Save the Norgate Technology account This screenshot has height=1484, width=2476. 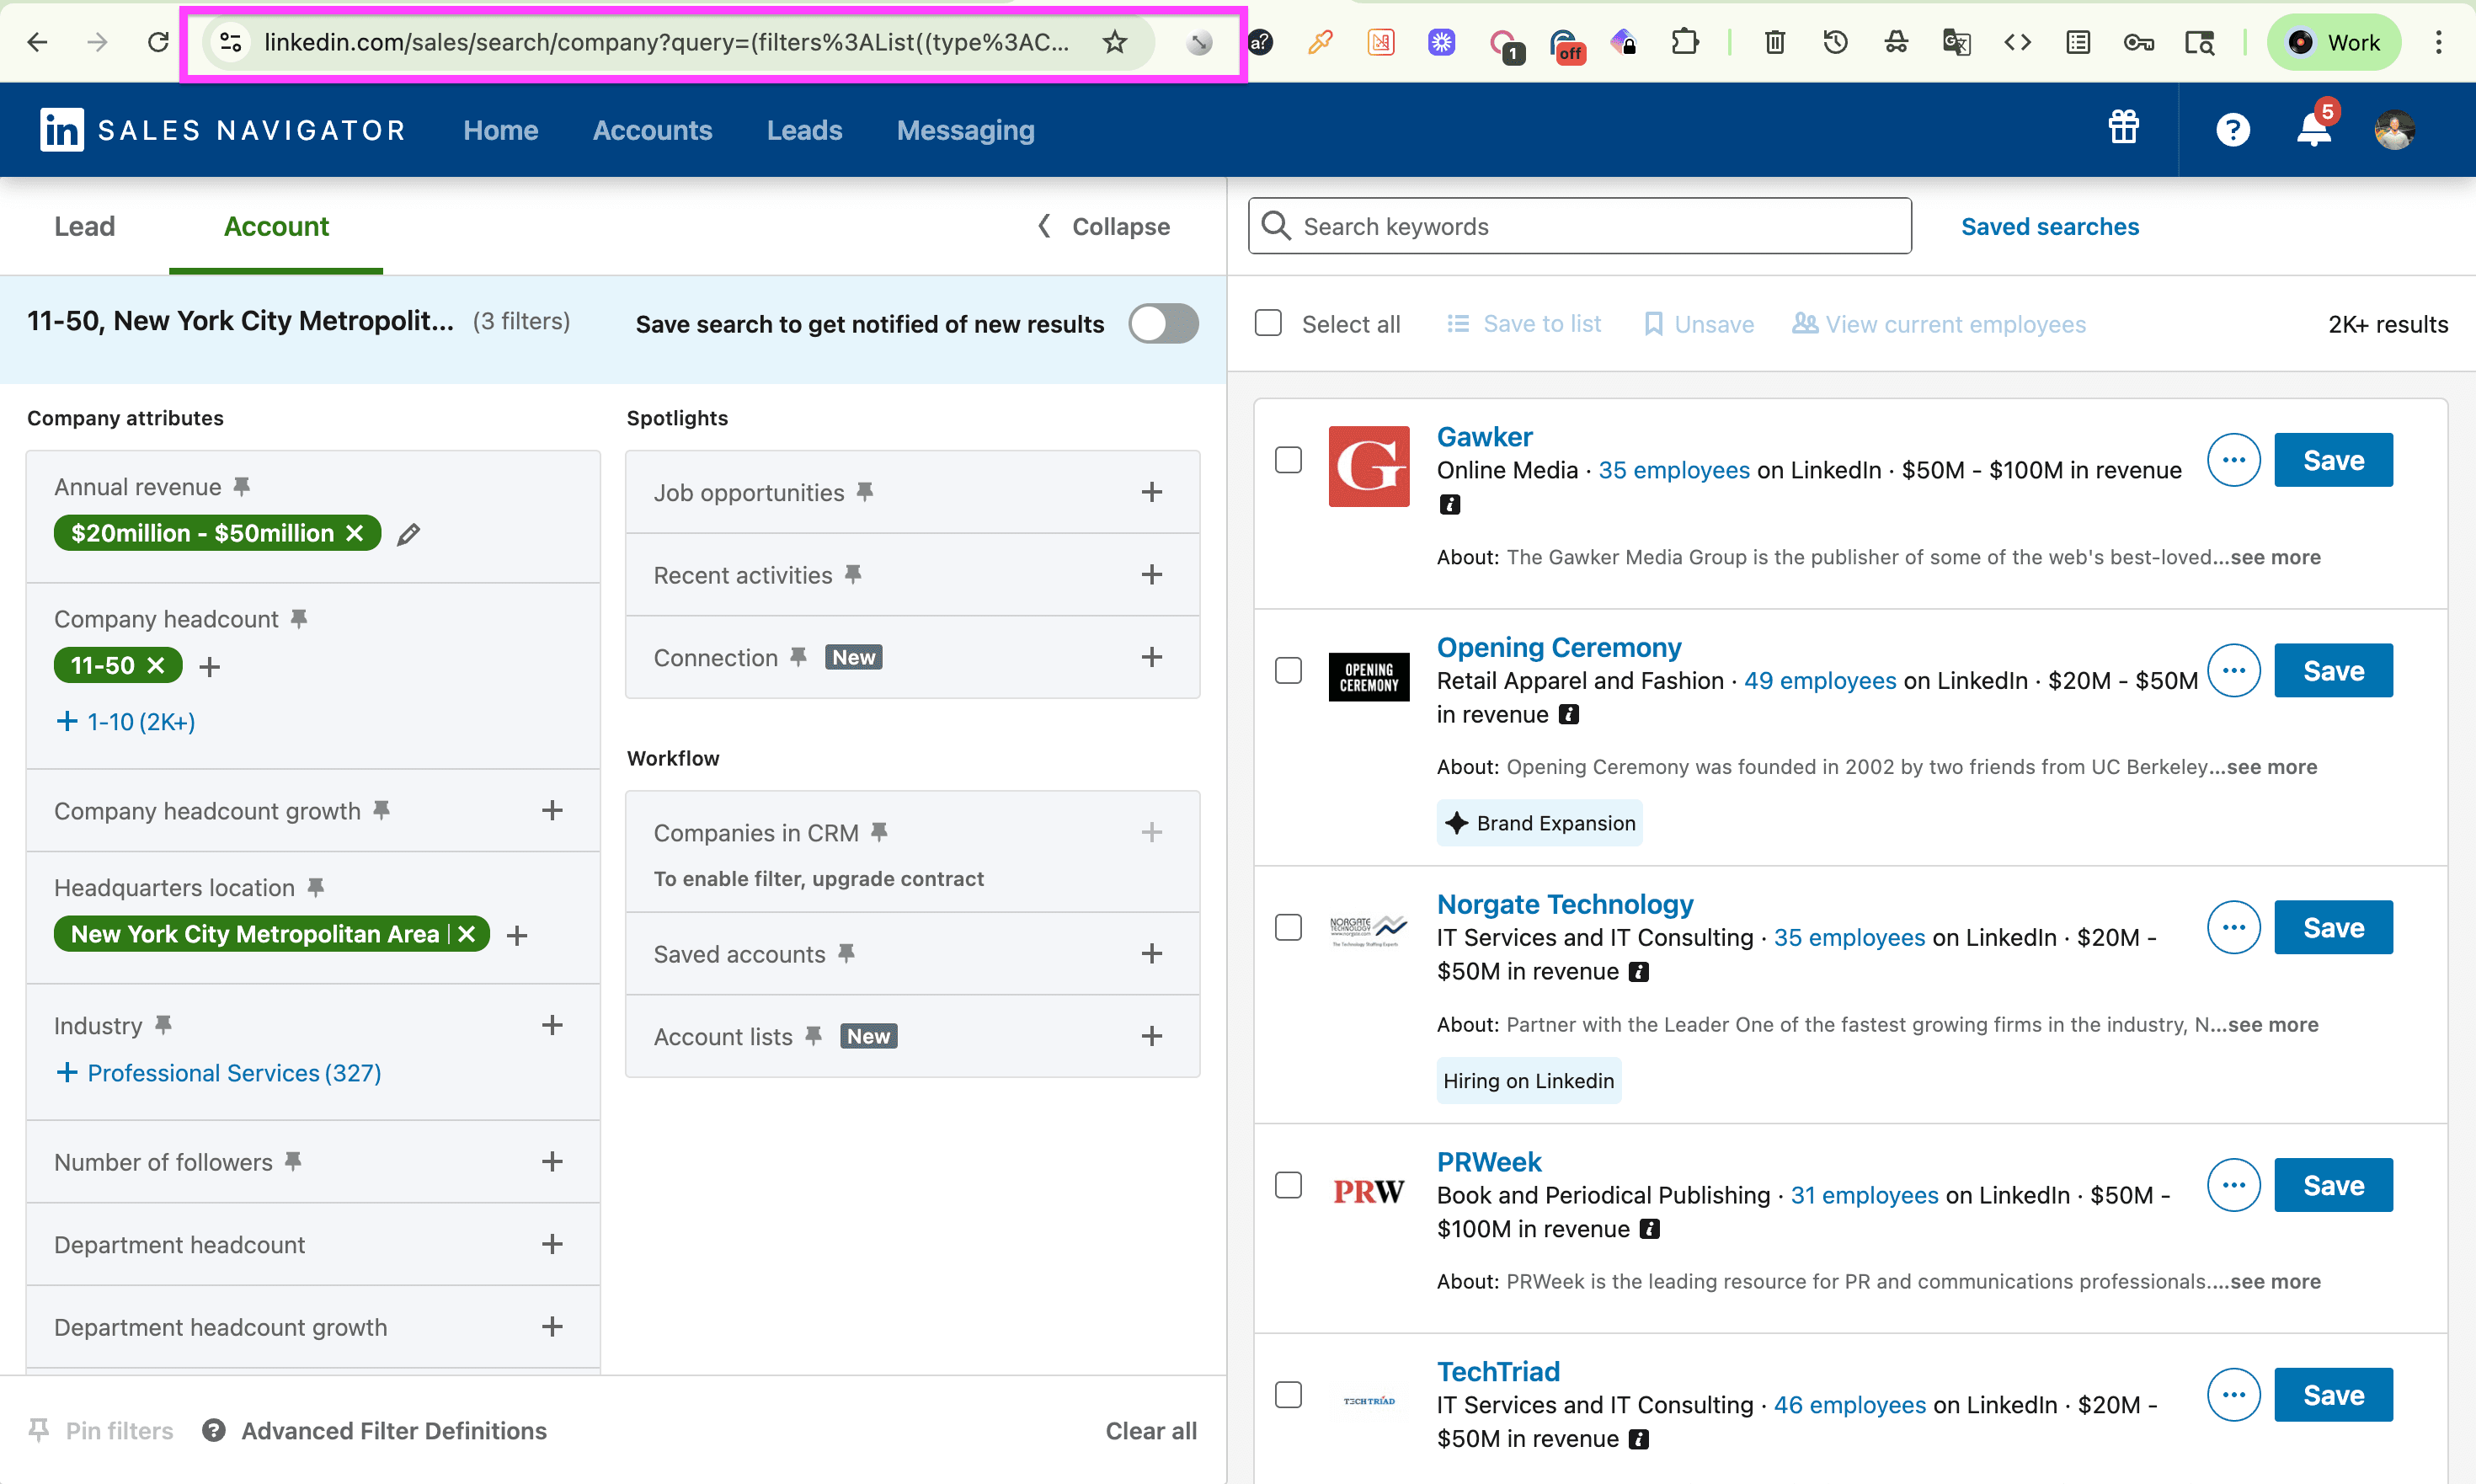point(2332,928)
